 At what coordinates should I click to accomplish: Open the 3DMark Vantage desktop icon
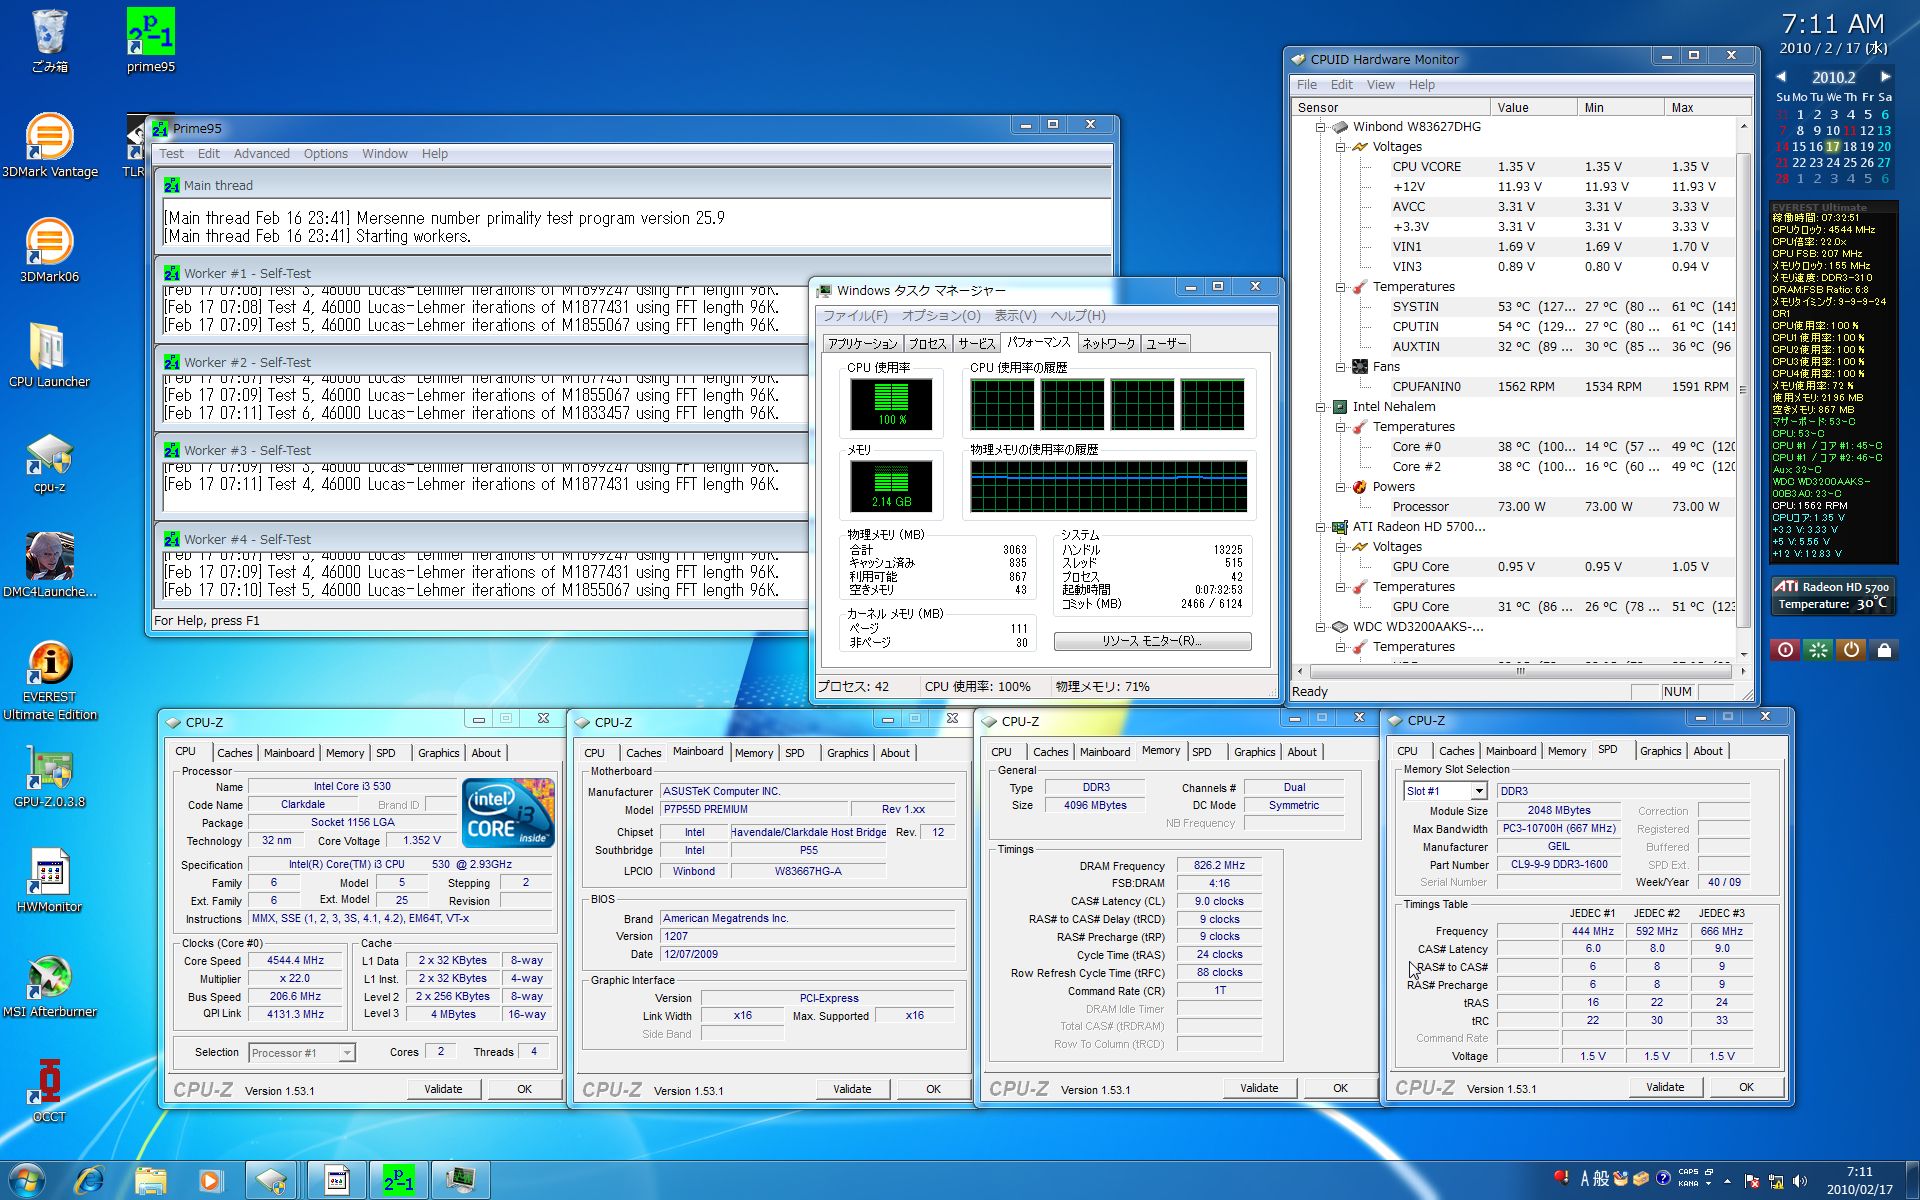click(x=49, y=137)
